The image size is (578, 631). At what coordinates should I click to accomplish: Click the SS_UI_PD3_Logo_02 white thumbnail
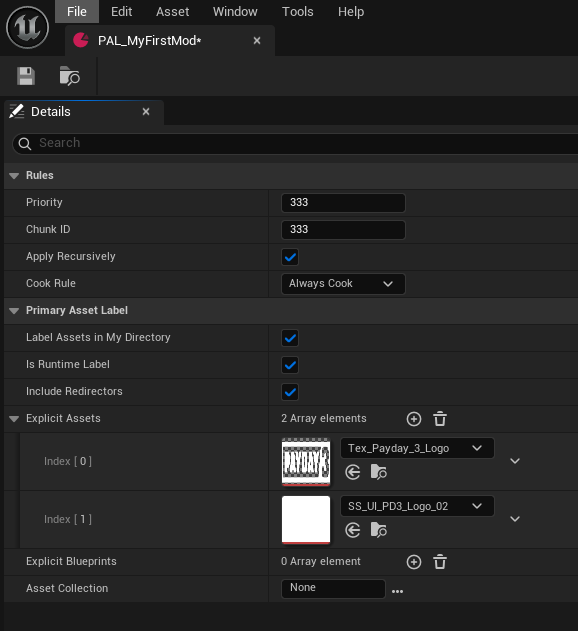click(306, 520)
